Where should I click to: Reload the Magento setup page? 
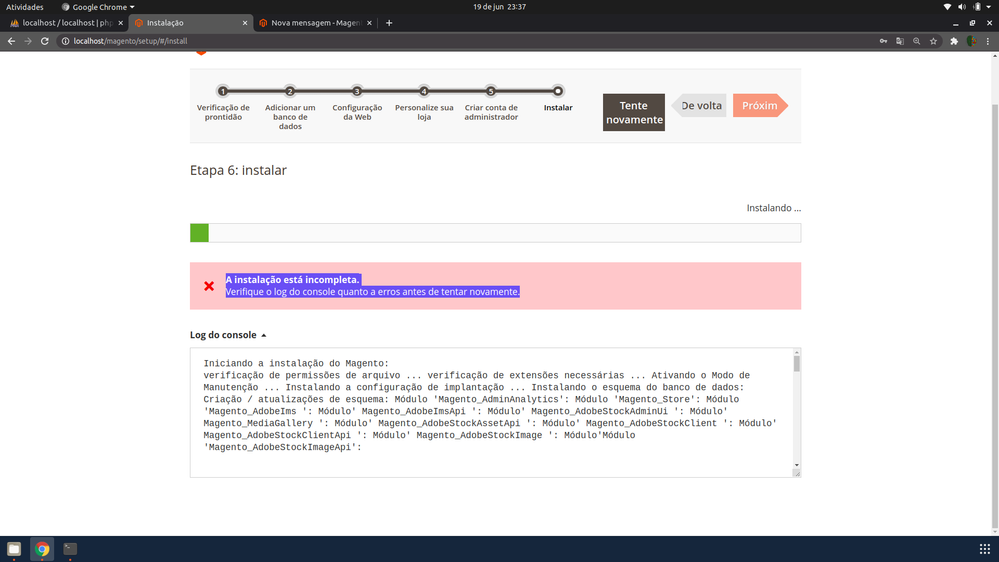tap(45, 41)
